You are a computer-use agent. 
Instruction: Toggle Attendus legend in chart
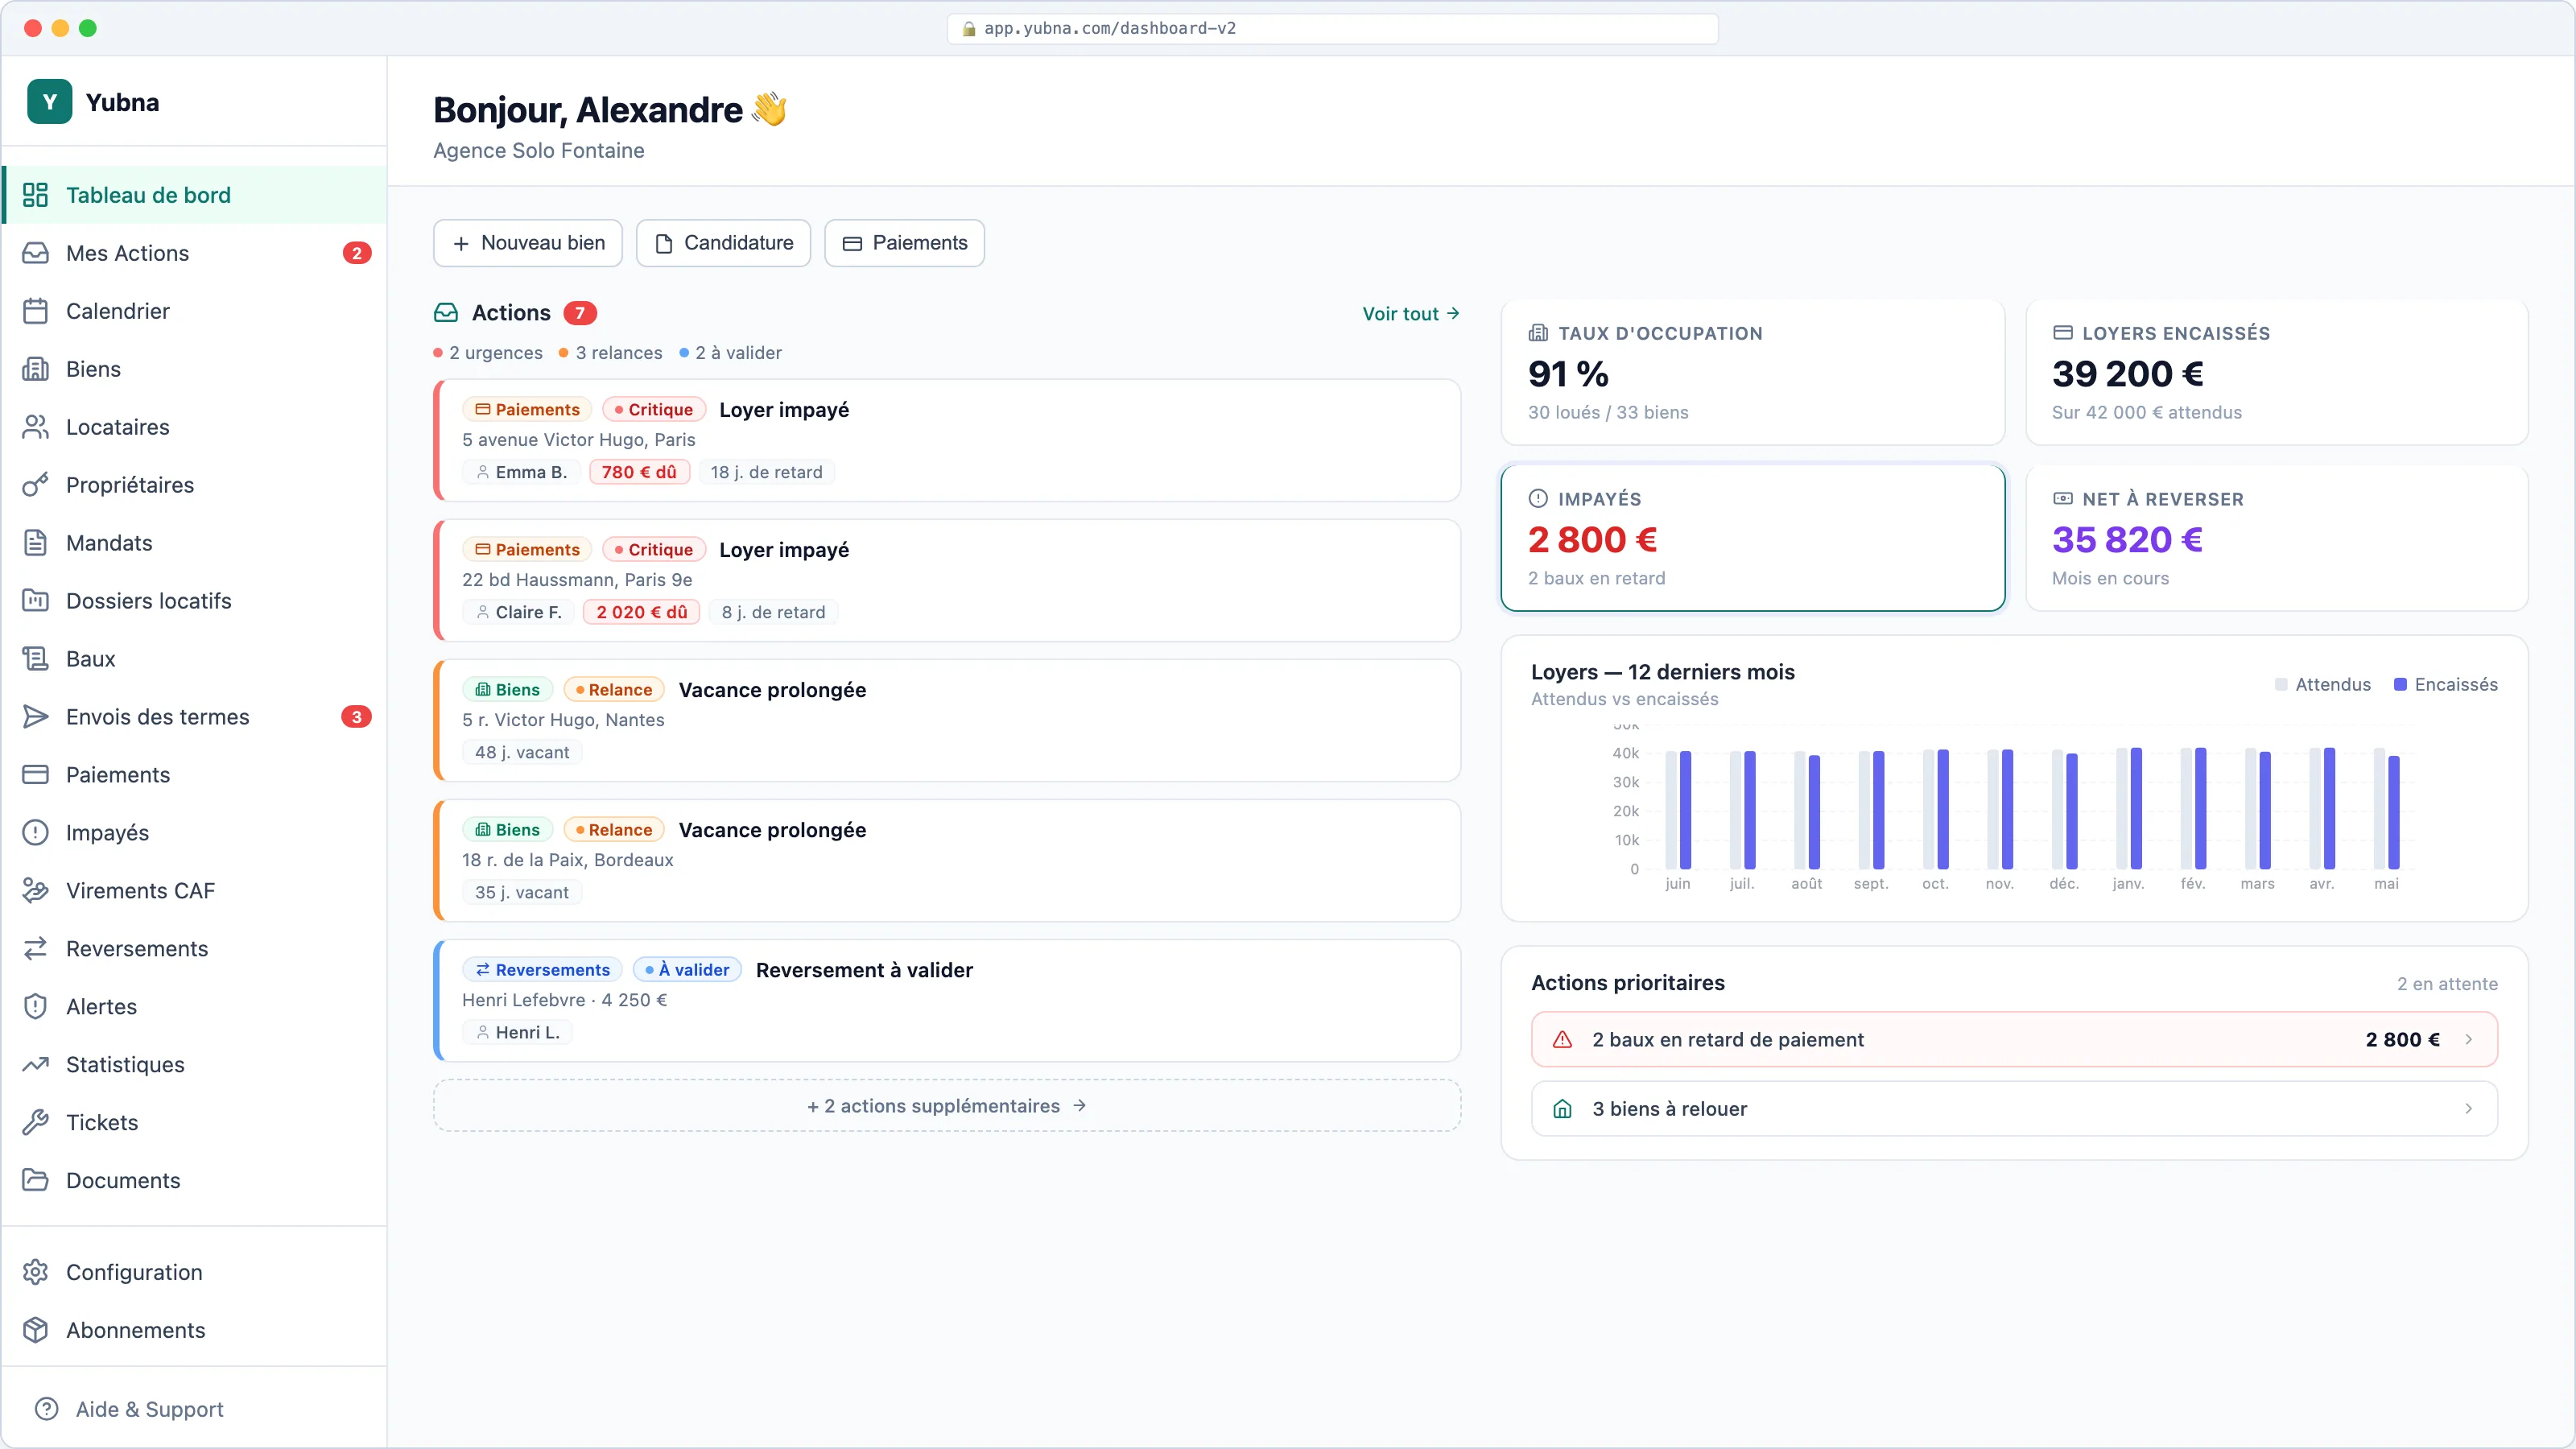pos(2323,685)
